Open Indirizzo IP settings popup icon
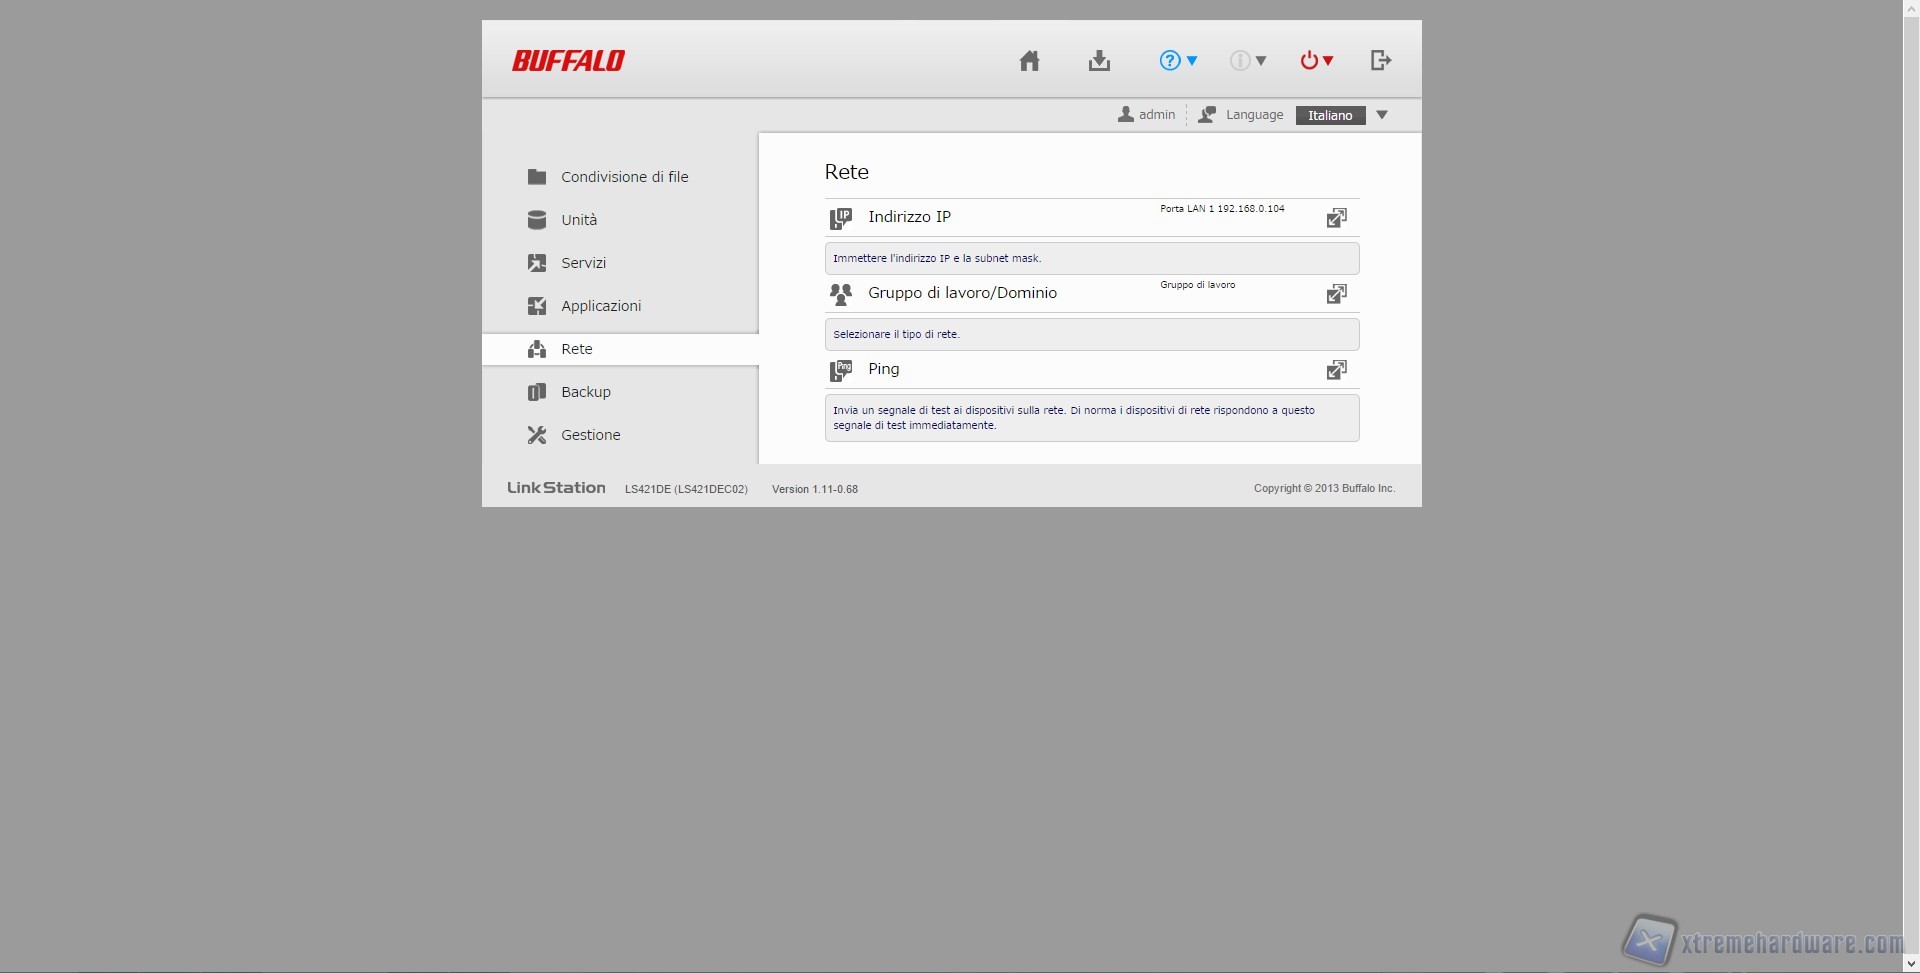Viewport: 1920px width, 973px height. pos(1336,218)
